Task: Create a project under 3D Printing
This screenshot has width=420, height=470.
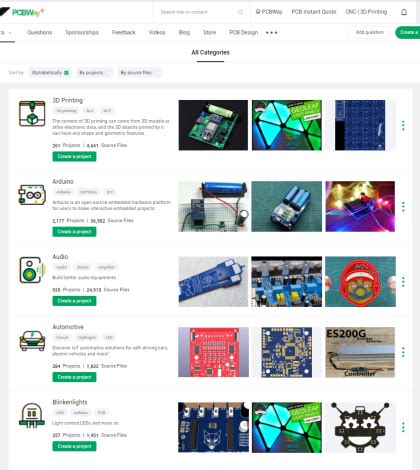Action: [74, 156]
